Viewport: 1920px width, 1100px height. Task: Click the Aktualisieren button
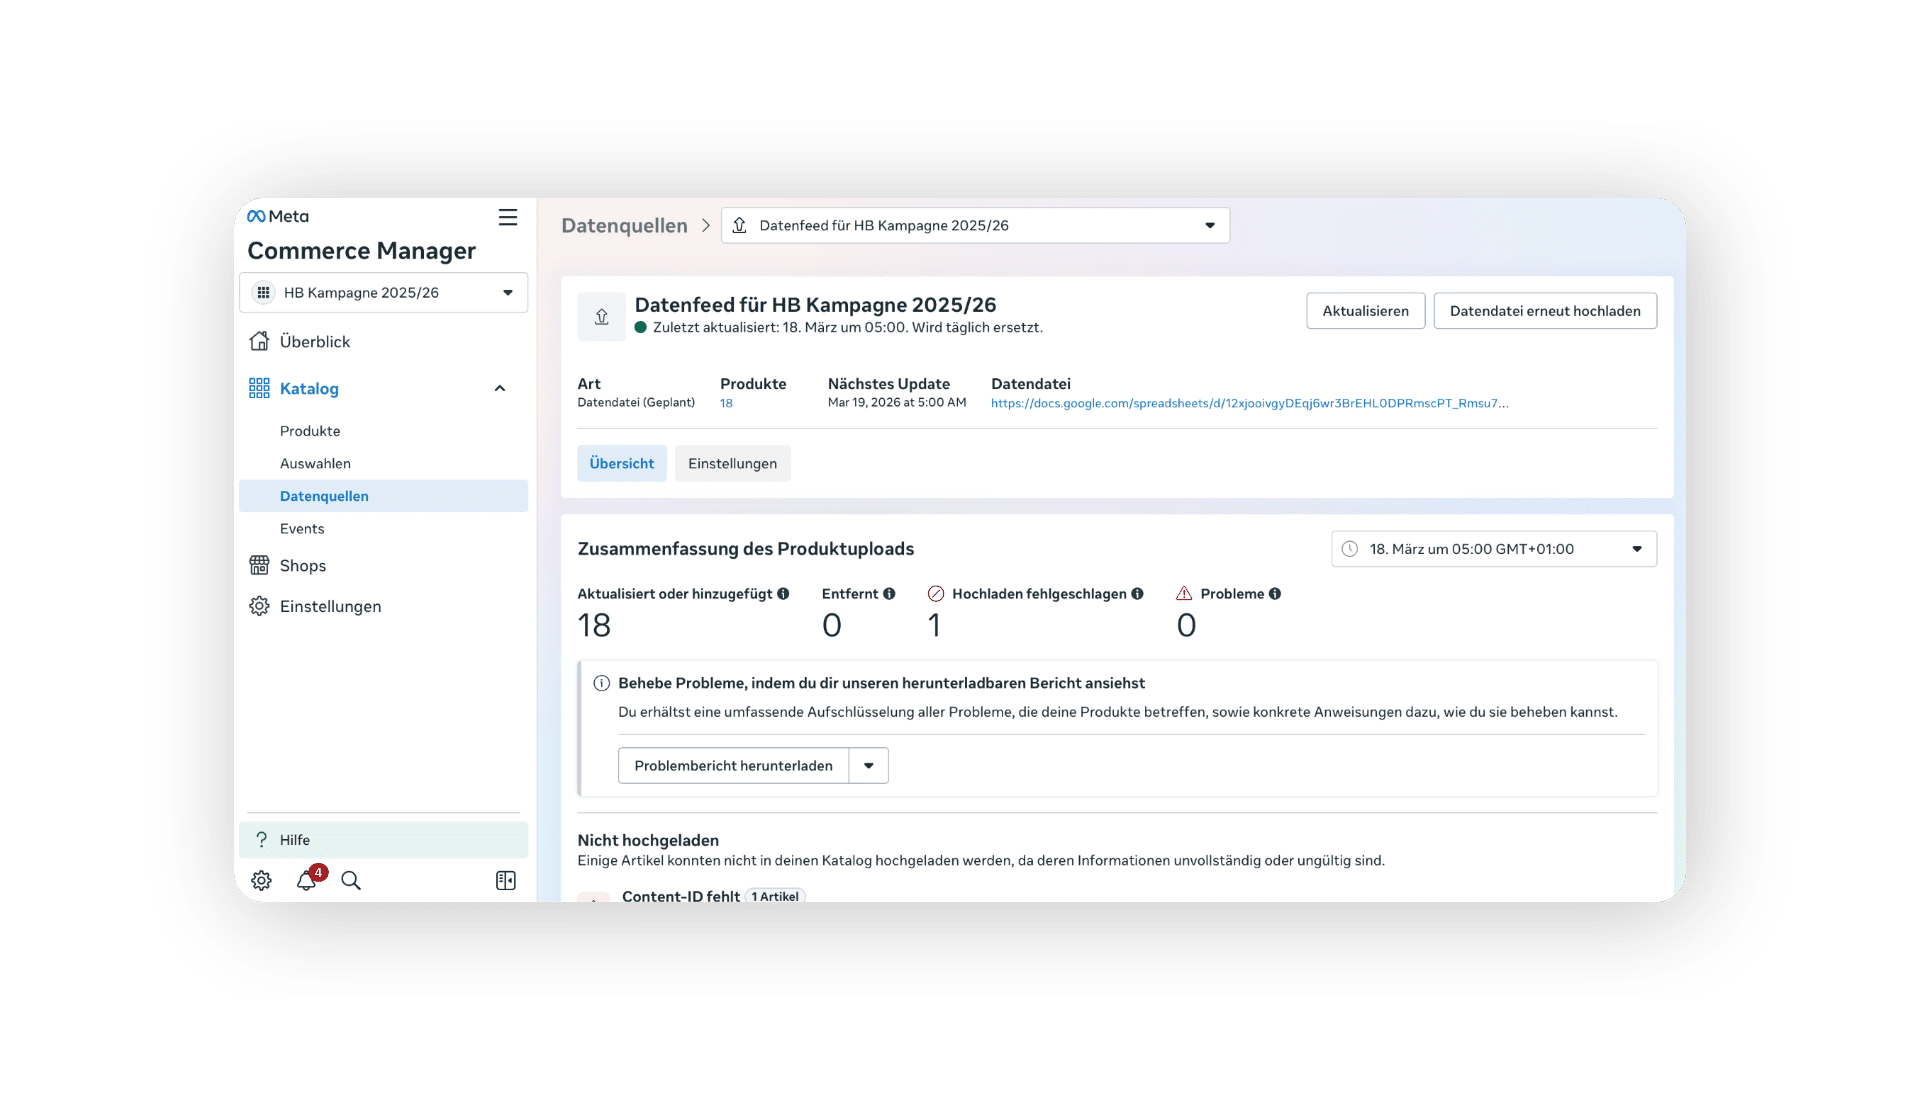(1366, 311)
